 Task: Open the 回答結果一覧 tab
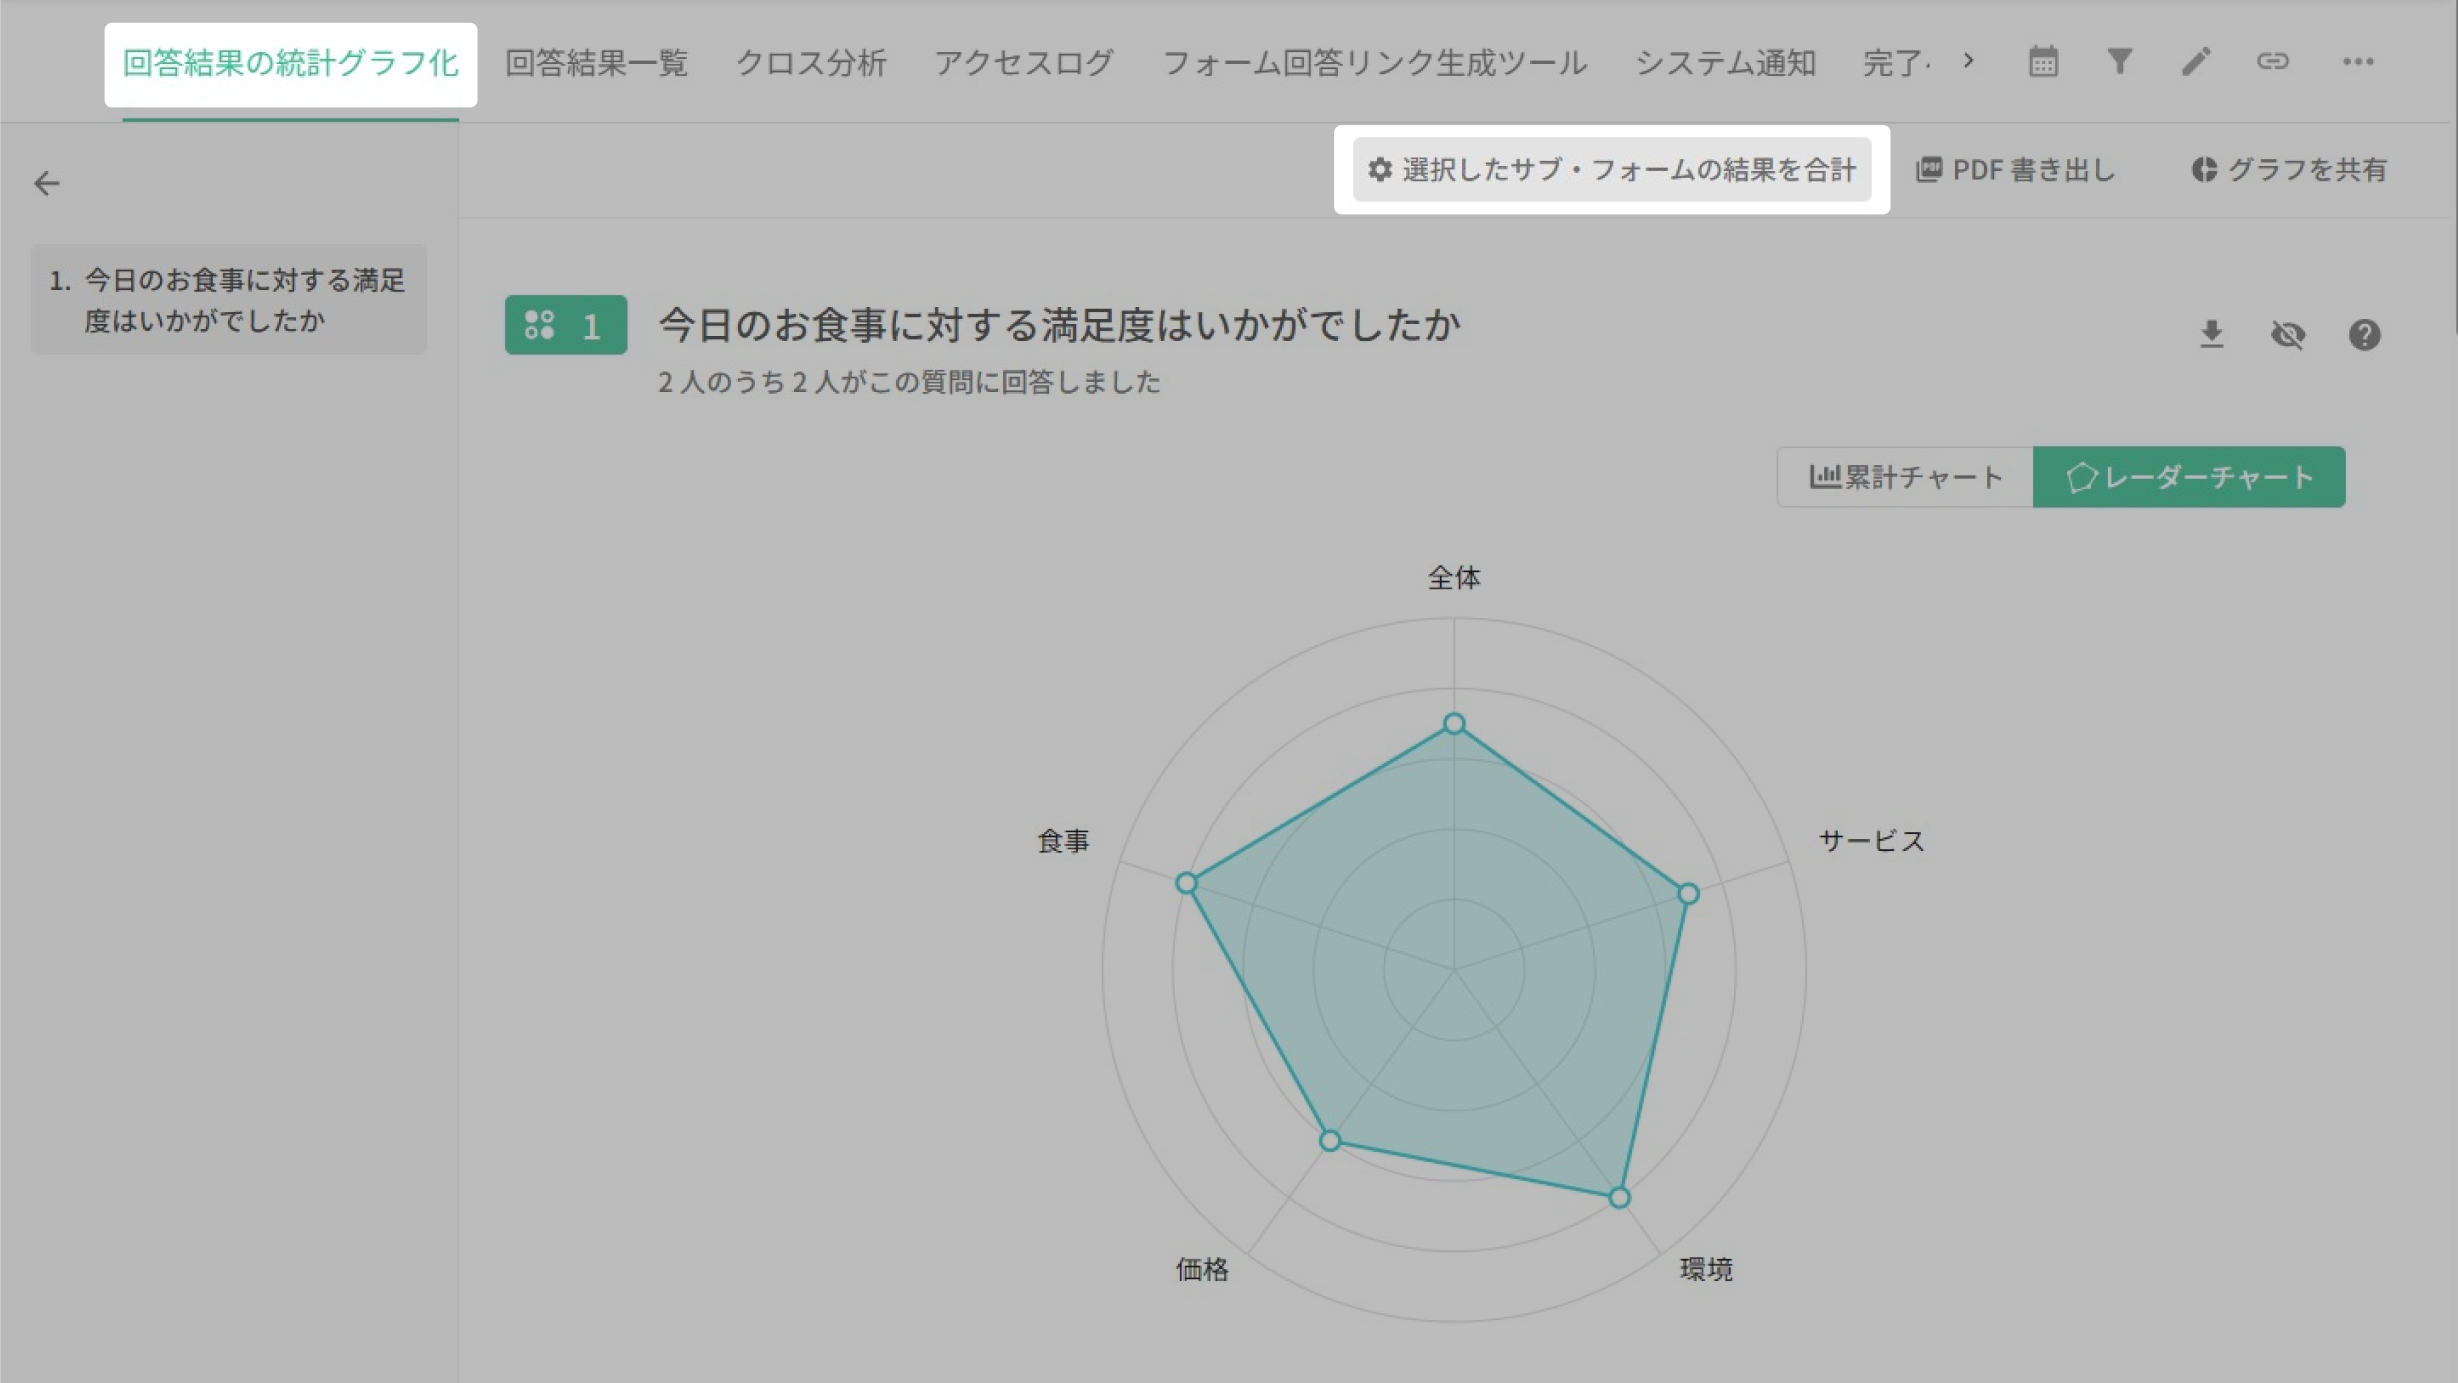(x=596, y=63)
